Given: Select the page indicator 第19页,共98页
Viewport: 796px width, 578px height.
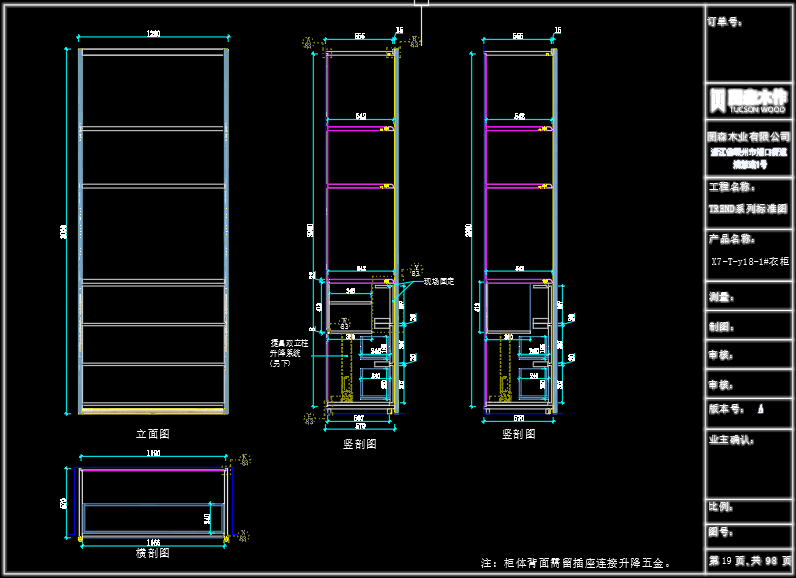Looking at the screenshot, I should click(749, 561).
